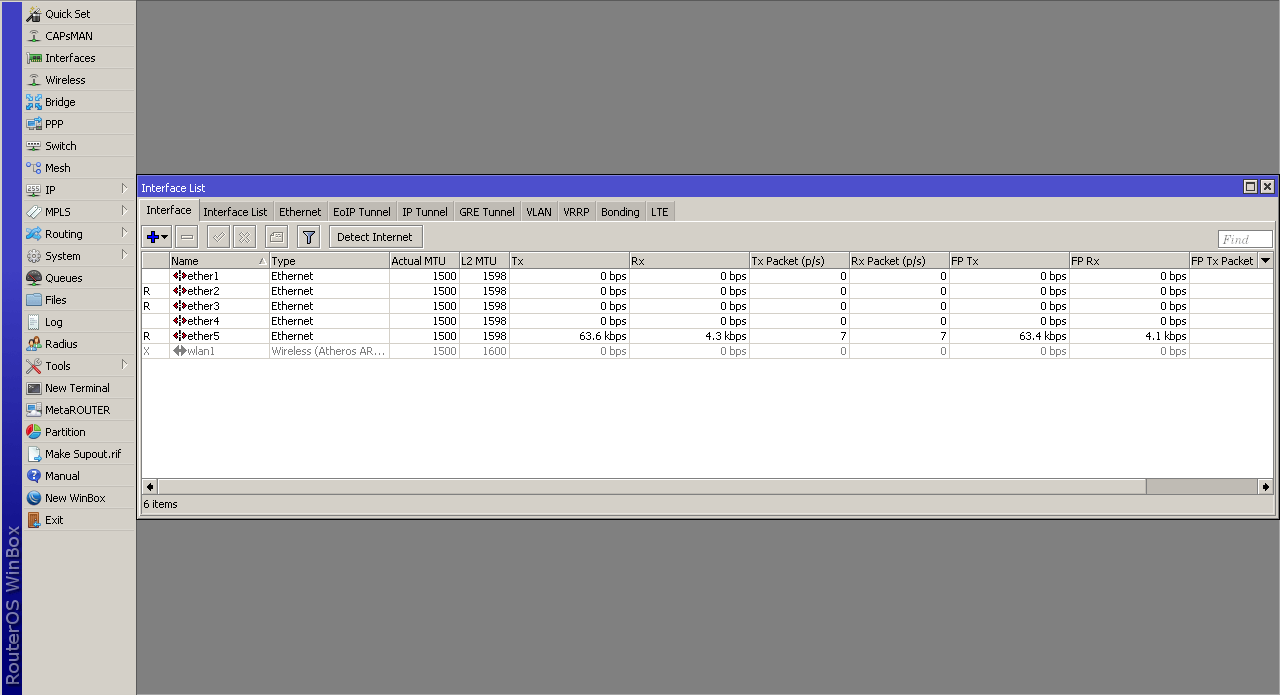Open the Queues menu icon

tap(34, 278)
